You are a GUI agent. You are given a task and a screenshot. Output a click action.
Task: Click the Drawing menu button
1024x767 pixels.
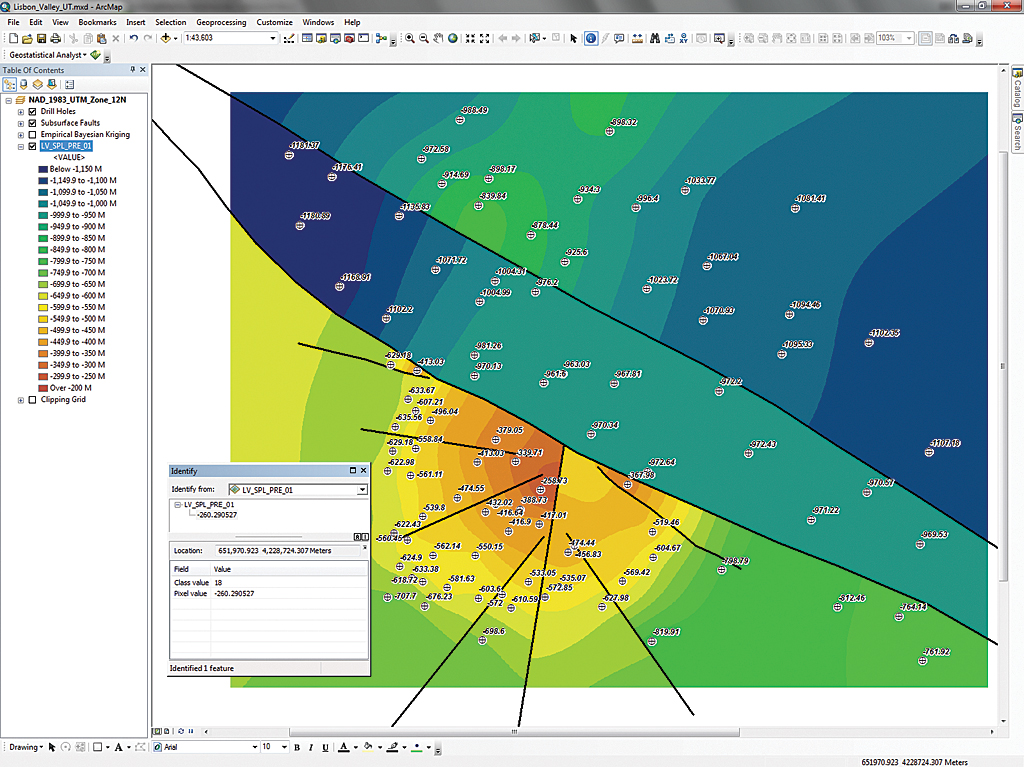25,747
